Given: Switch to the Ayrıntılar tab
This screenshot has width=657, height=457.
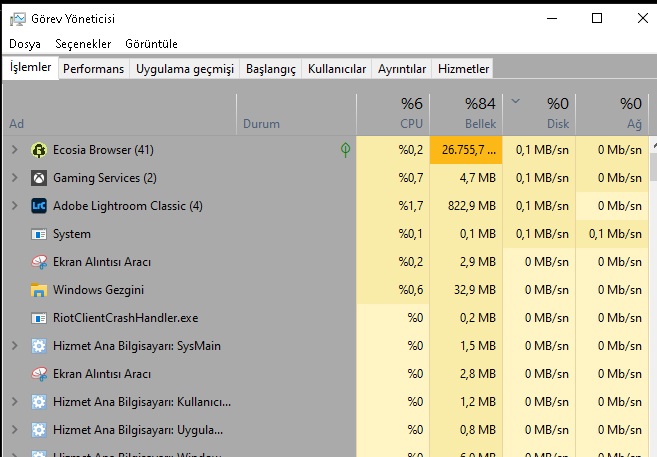Looking at the screenshot, I should 402,69.
